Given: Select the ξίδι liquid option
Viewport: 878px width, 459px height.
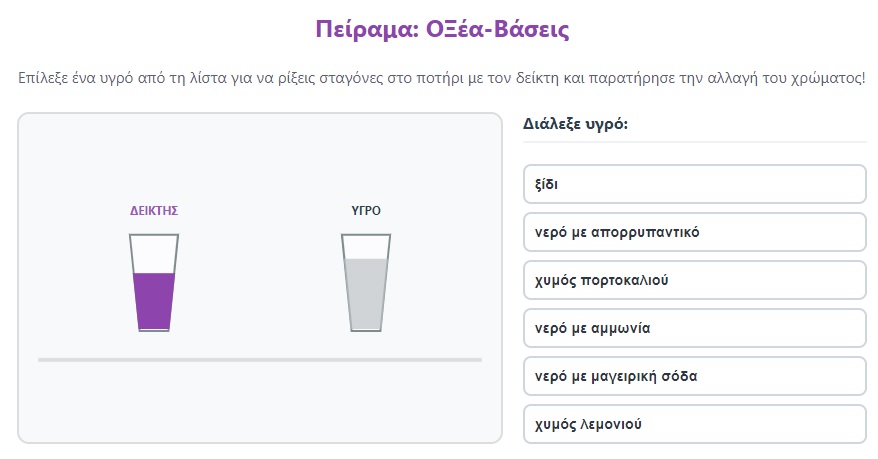Looking at the screenshot, I should [x=694, y=184].
